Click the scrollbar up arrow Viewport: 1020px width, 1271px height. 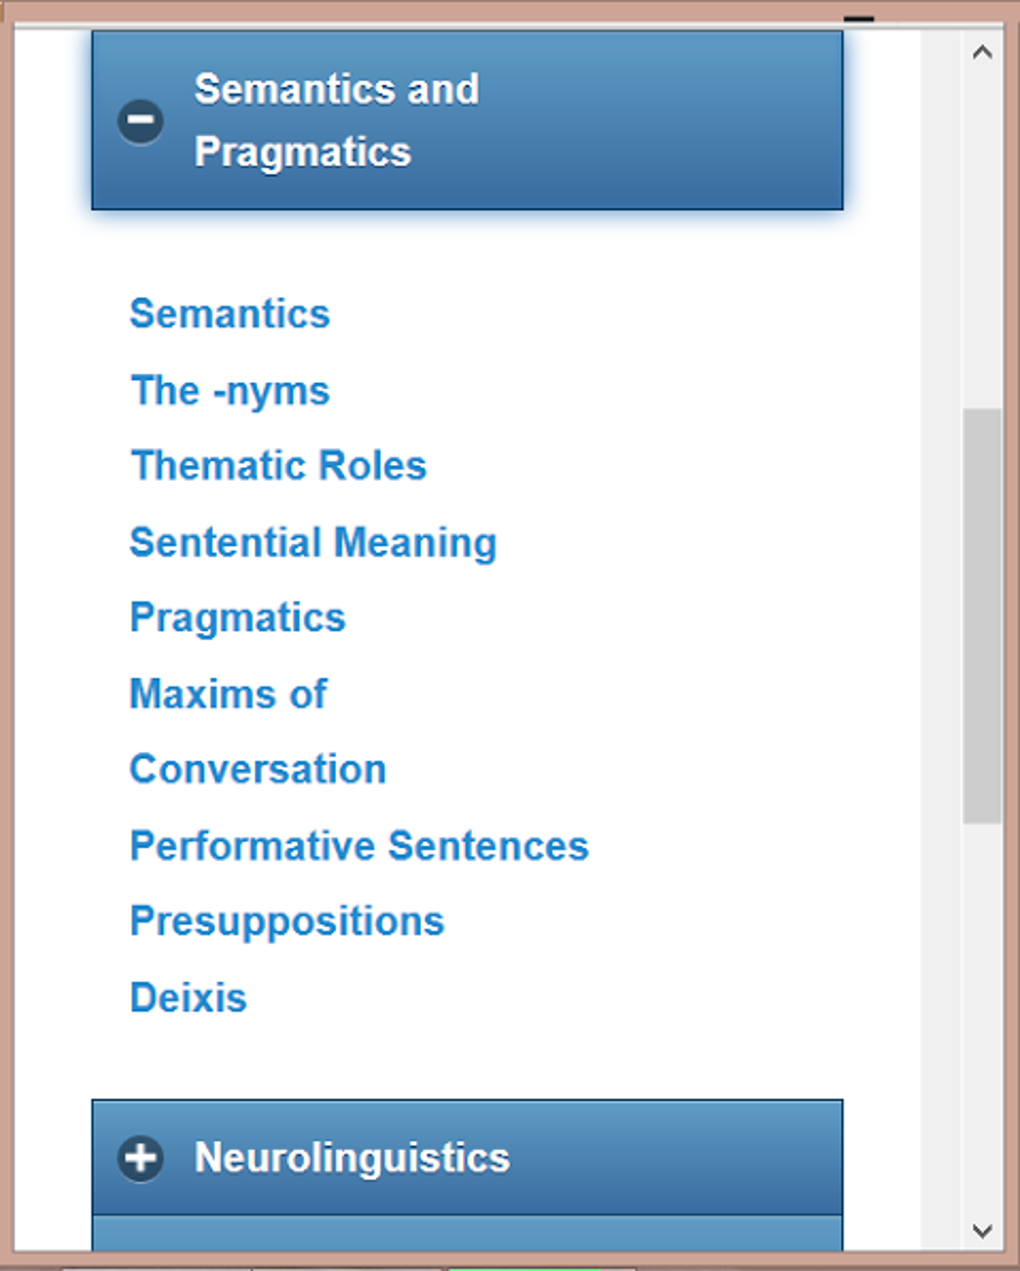click(x=981, y=51)
